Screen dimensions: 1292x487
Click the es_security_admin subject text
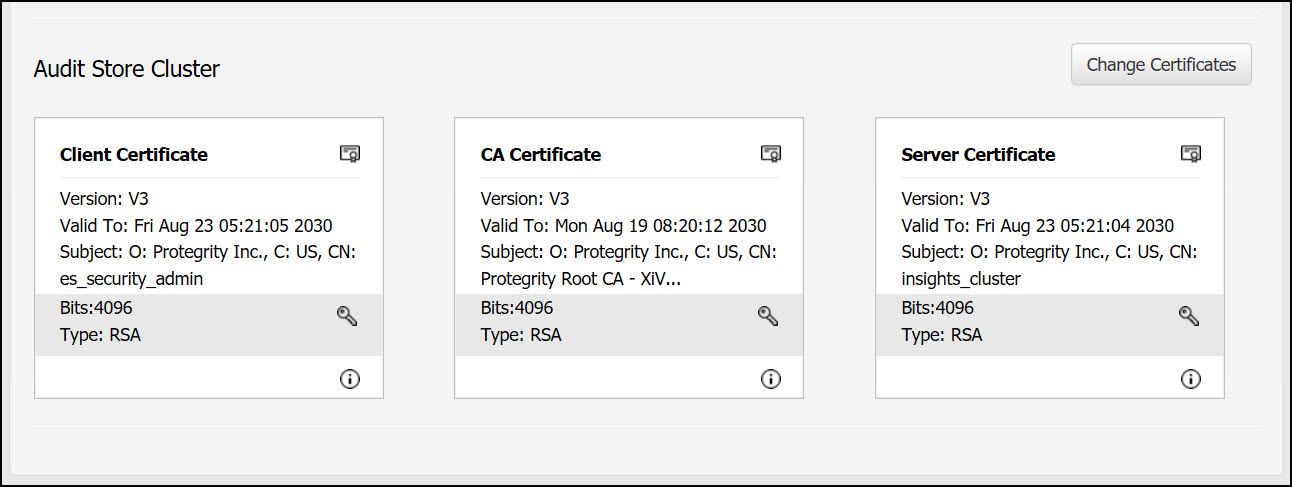pos(131,279)
